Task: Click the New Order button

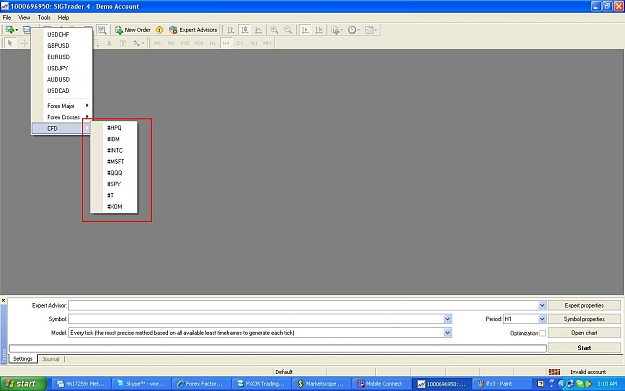Action: click(x=133, y=30)
